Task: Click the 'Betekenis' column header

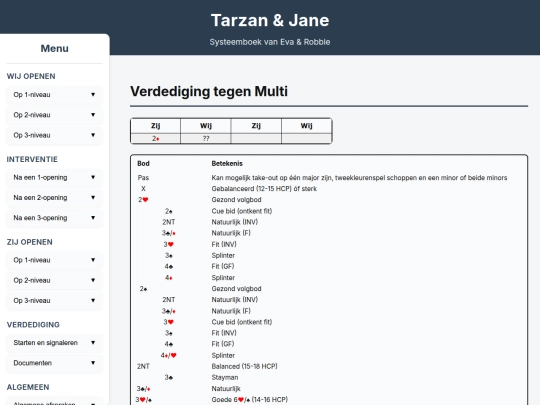Action: pyautogui.click(x=227, y=164)
